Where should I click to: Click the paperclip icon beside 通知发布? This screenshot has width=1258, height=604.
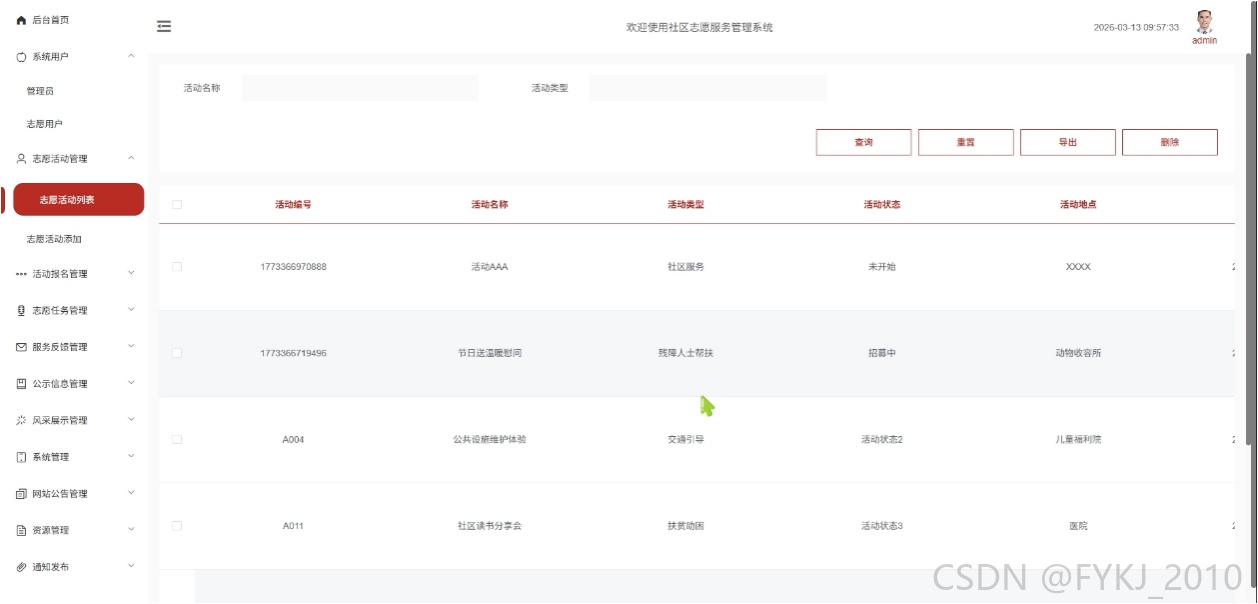(21, 567)
